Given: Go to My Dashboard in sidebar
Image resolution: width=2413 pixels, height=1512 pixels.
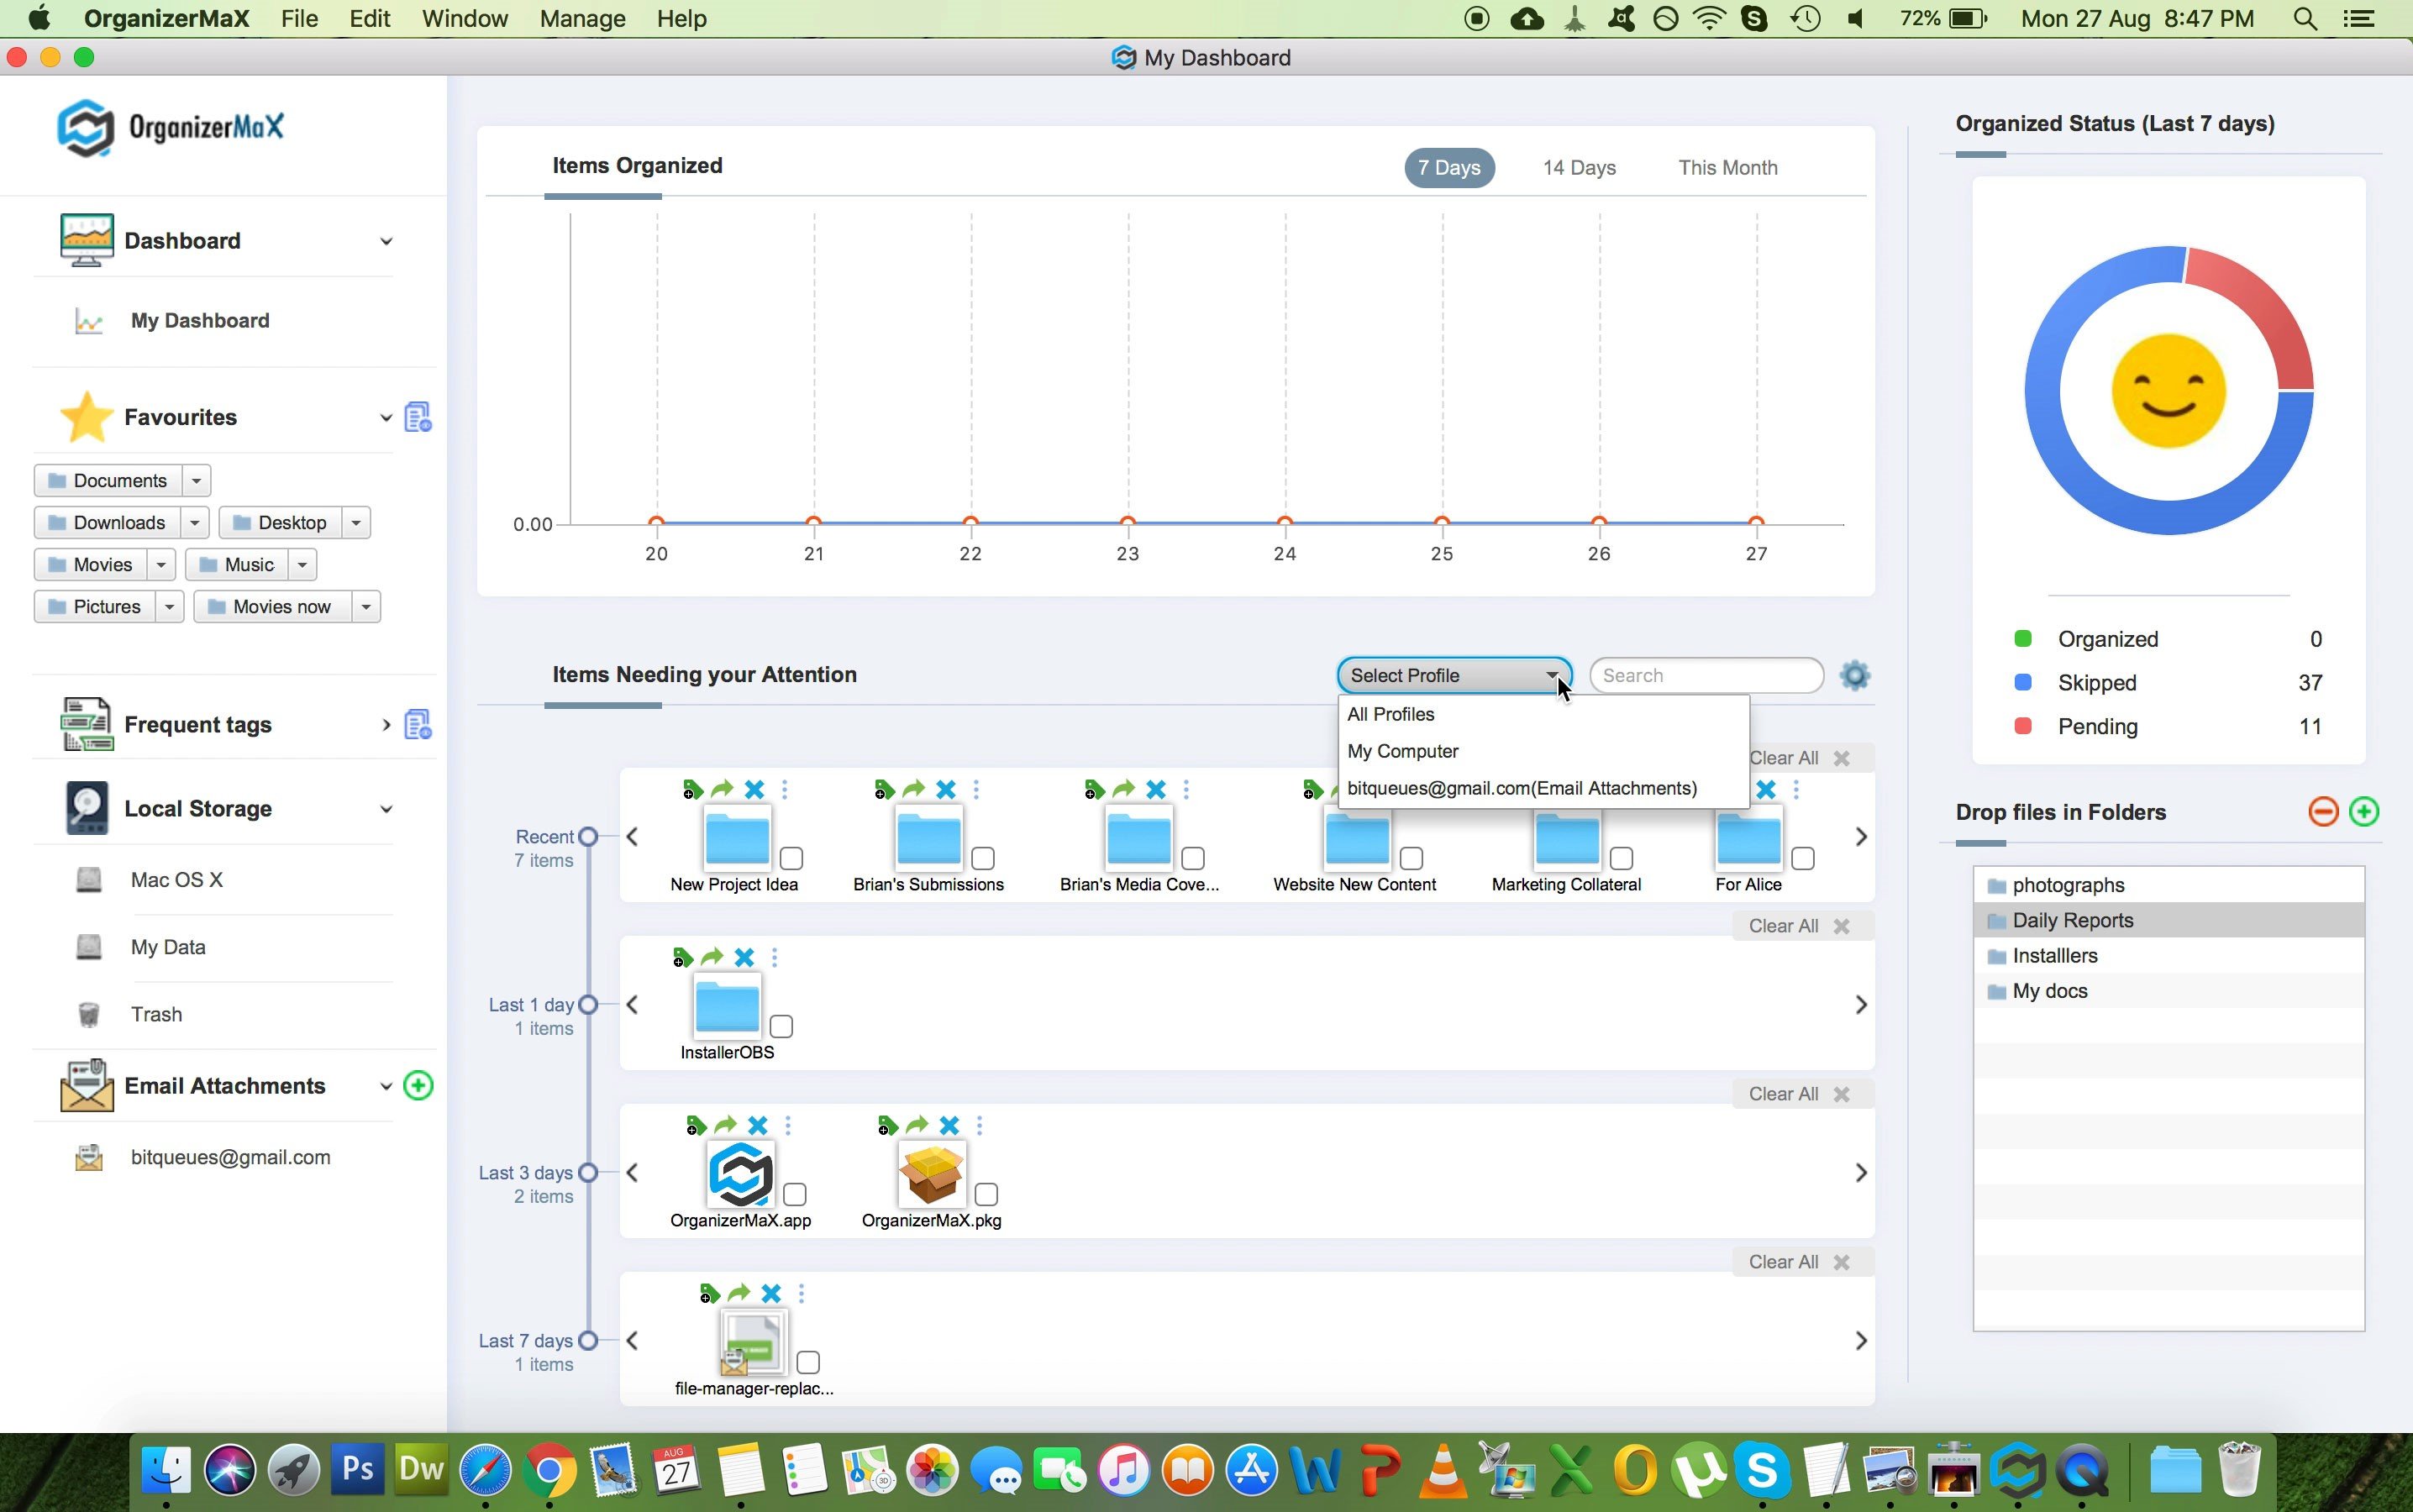Looking at the screenshot, I should (x=200, y=320).
